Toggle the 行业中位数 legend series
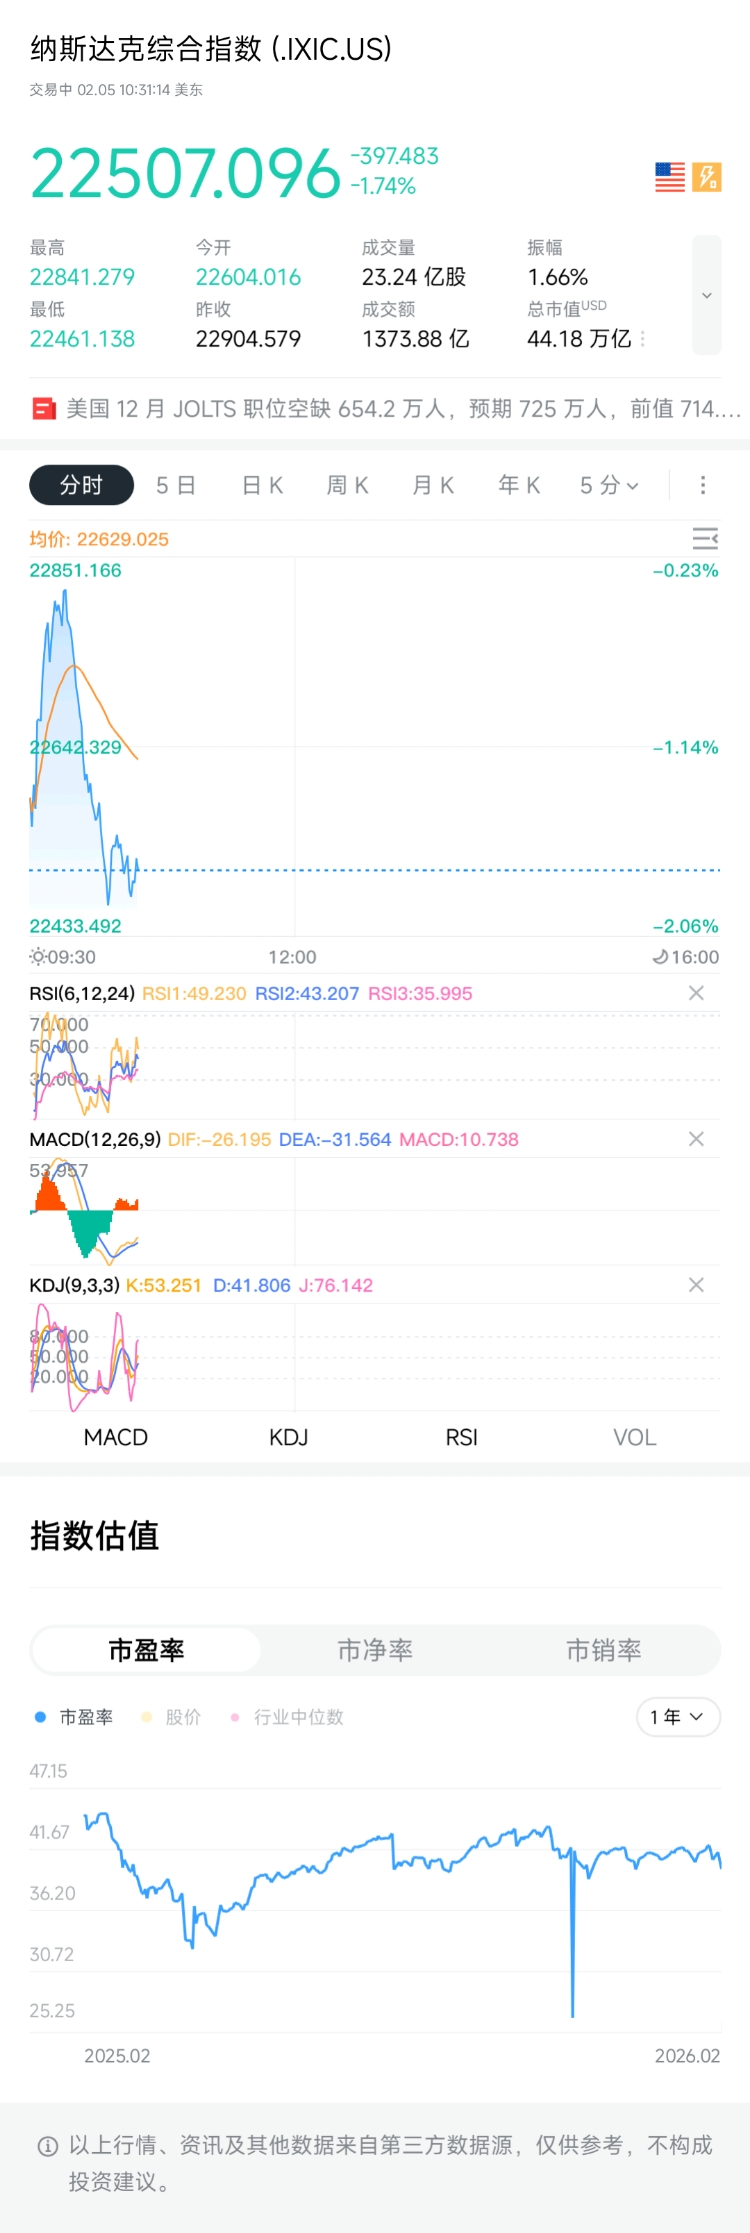Viewport: 750px width, 2233px height. pyautogui.click(x=288, y=1717)
